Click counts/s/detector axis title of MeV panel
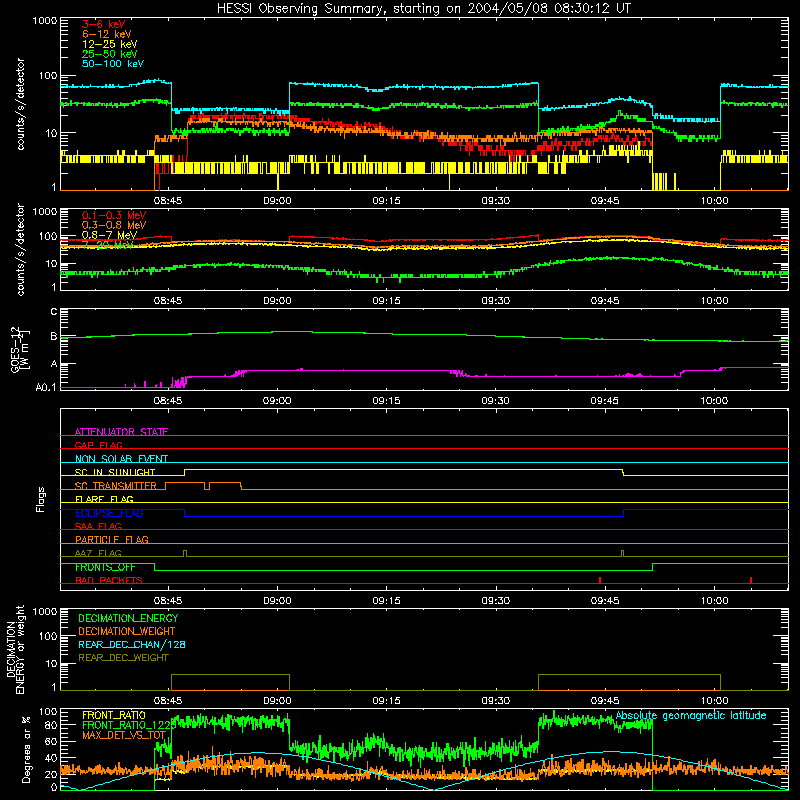 coord(20,249)
